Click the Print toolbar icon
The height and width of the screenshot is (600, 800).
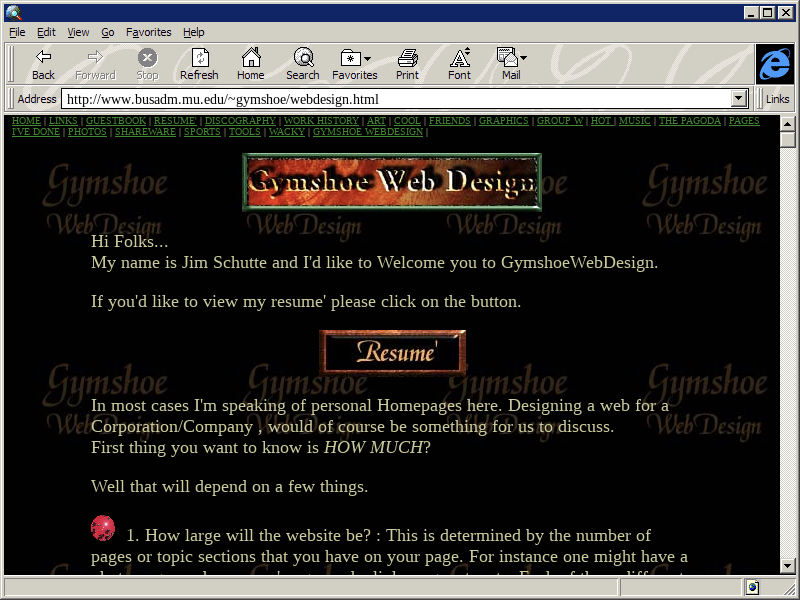[x=407, y=64]
